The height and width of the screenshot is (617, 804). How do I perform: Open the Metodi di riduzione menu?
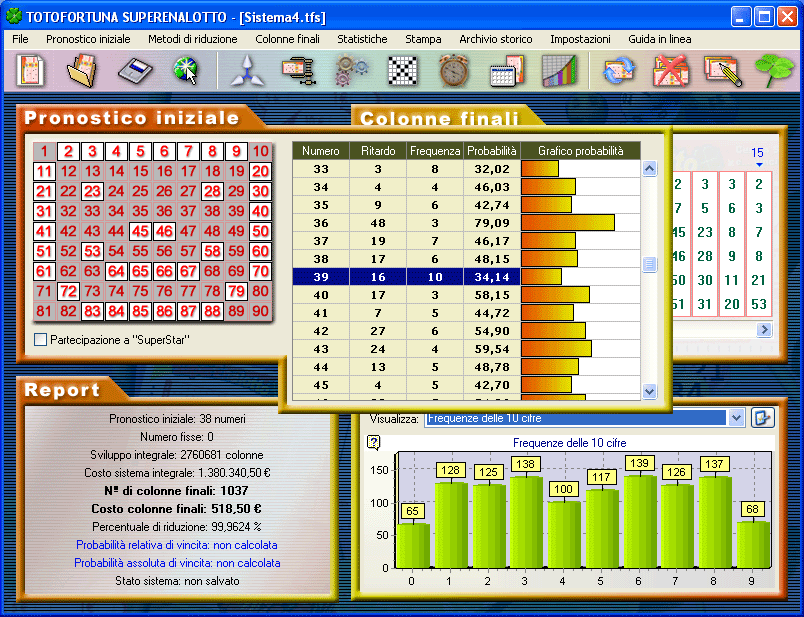click(x=193, y=39)
